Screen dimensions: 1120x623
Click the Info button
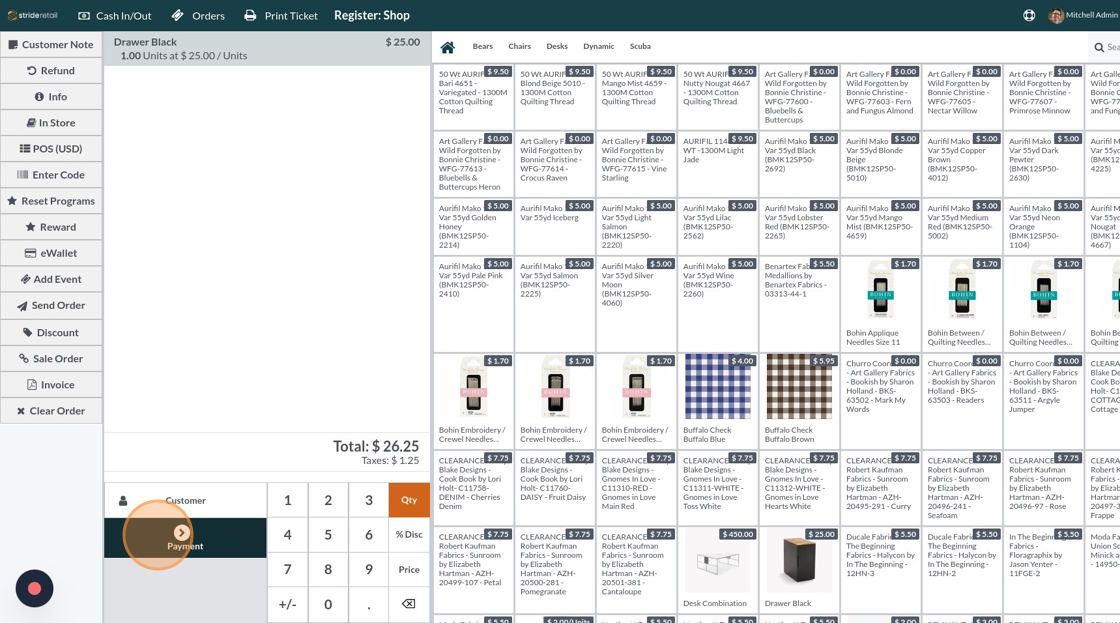(51, 96)
